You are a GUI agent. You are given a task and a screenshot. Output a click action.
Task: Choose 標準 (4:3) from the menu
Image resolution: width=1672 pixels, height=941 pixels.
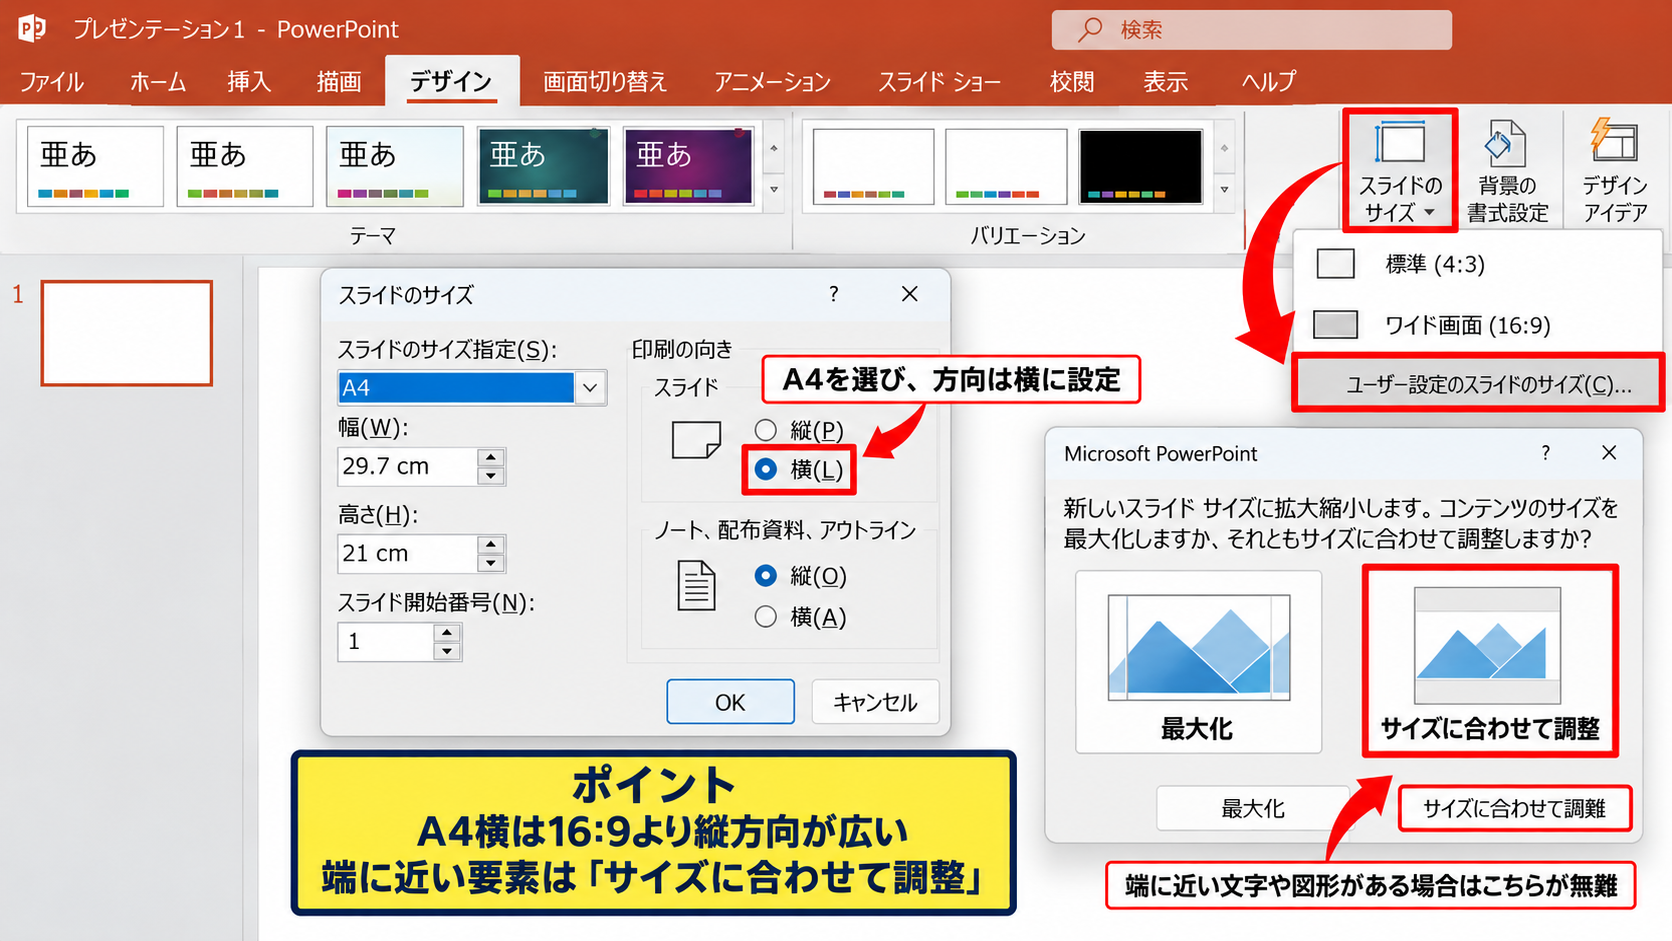1478,264
